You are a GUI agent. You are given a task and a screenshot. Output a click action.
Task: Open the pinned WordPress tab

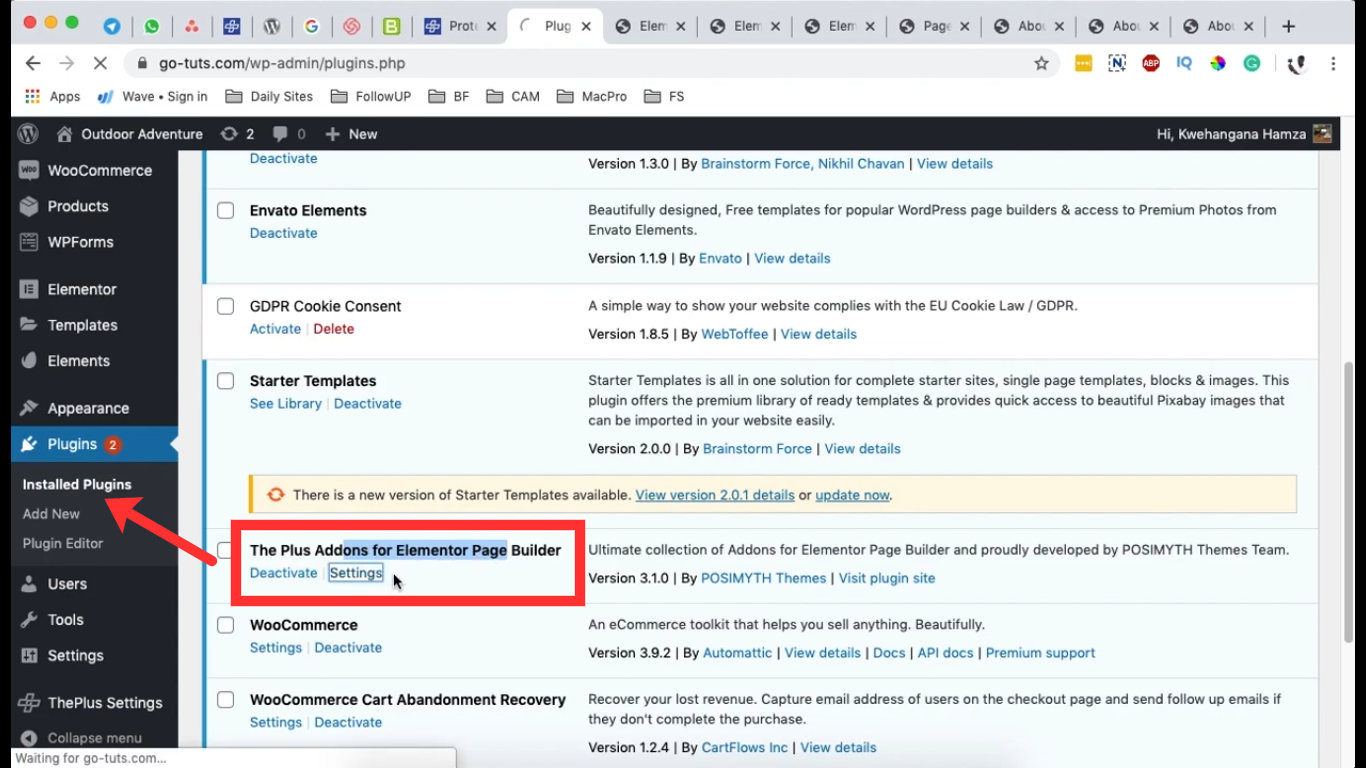(271, 26)
